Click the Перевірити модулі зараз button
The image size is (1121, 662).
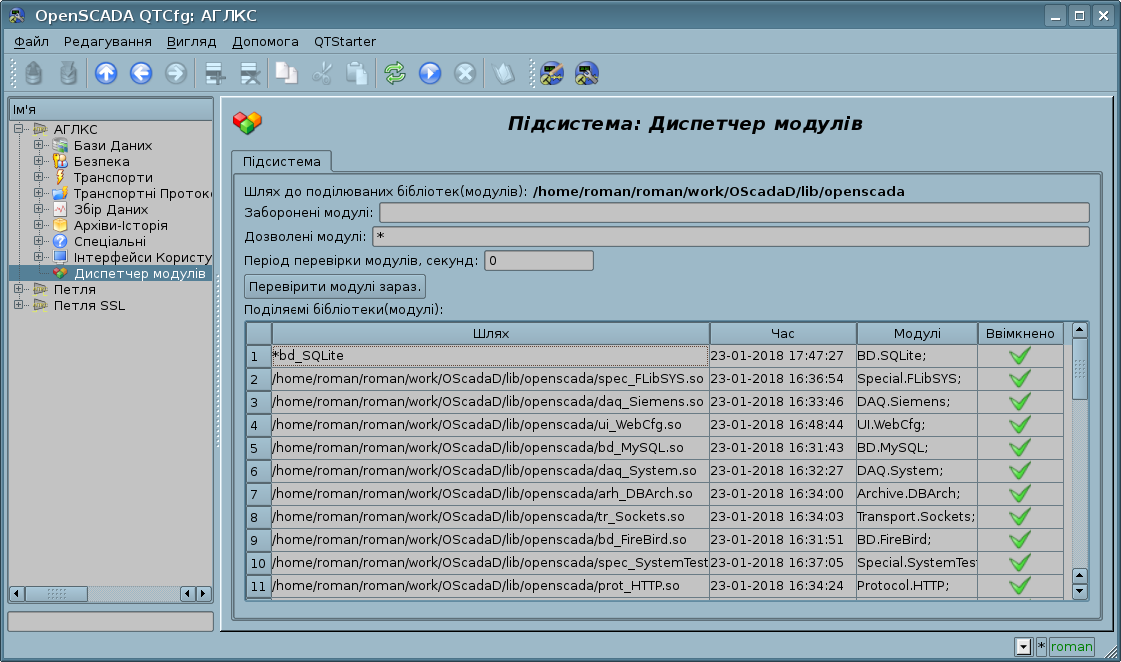(335, 287)
